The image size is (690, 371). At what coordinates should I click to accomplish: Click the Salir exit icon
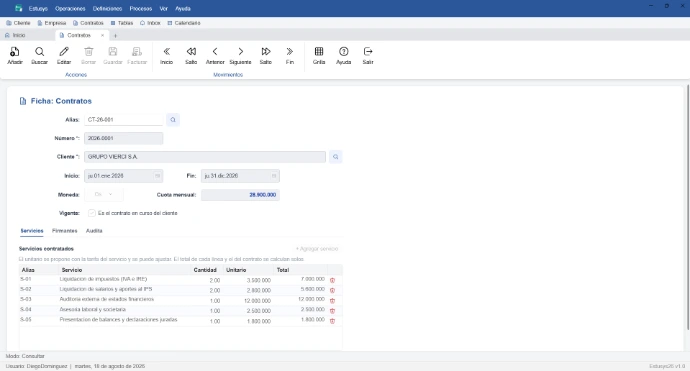pos(368,55)
